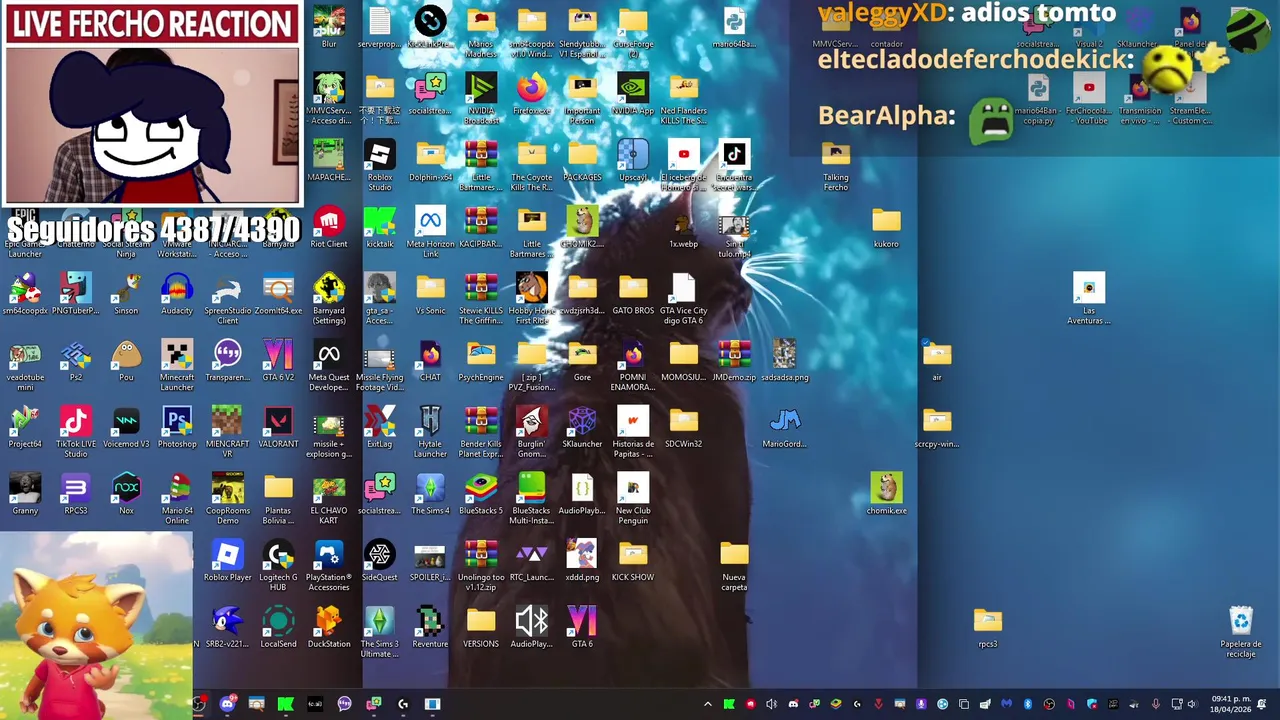
Task: Launch Roblox Studio from the desktop
Action: pyautogui.click(x=380, y=165)
